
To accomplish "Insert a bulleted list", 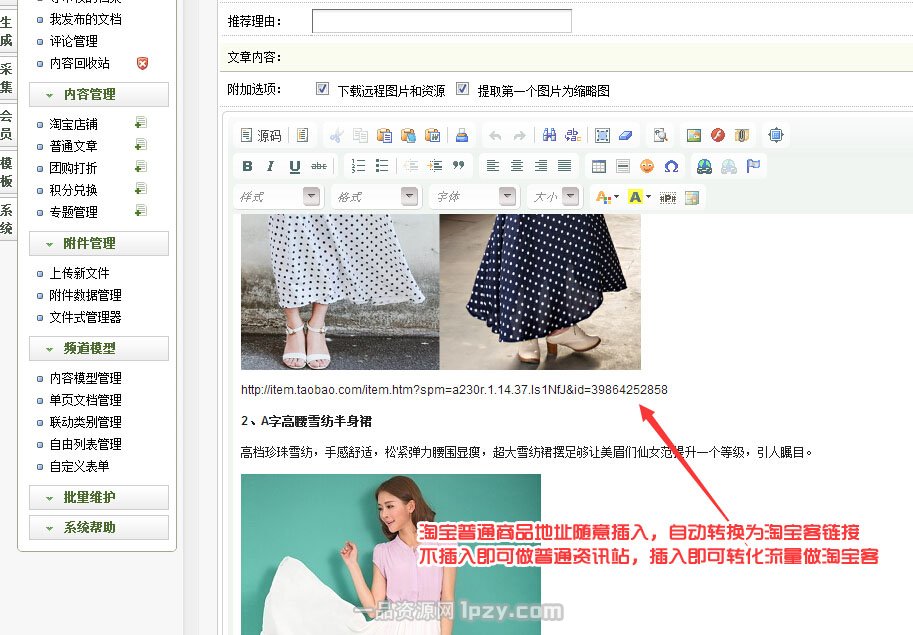I will [382, 166].
